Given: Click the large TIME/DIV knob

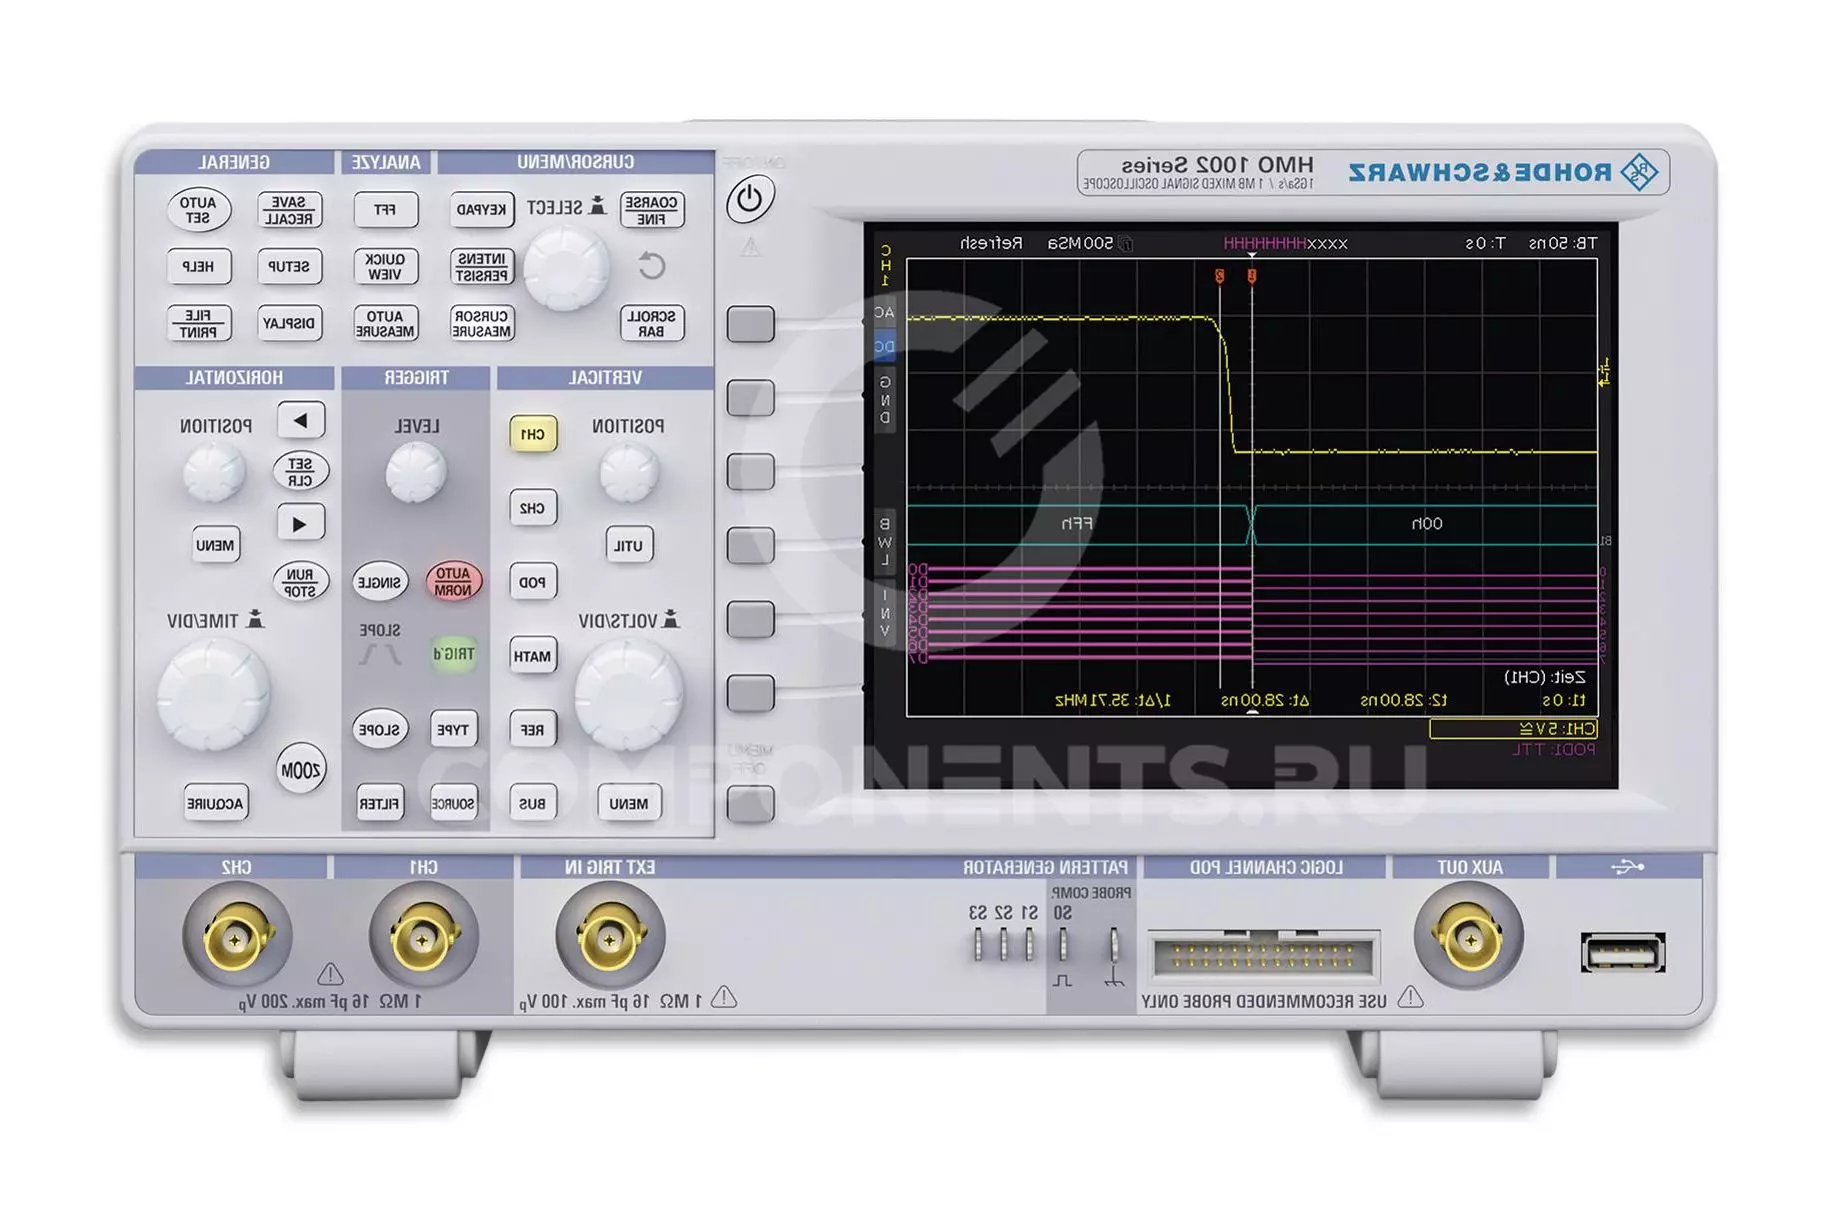Looking at the screenshot, I should pos(213,695).
